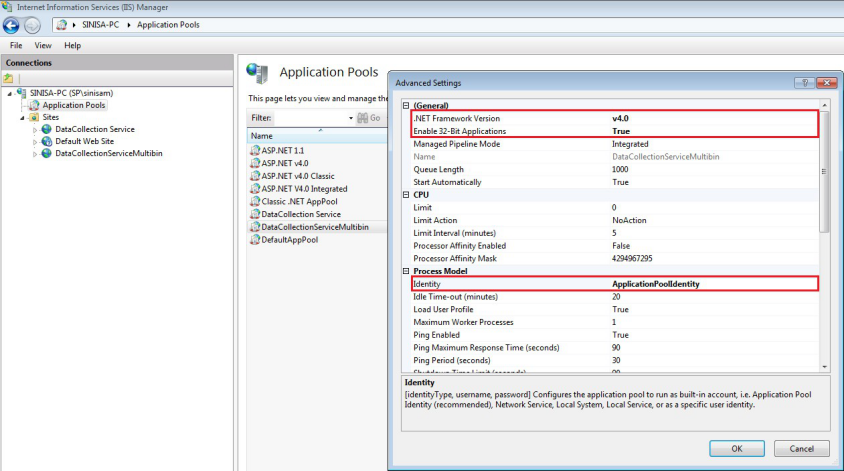
Task: Cancel the Advanced Settings dialog
Action: coord(801,448)
